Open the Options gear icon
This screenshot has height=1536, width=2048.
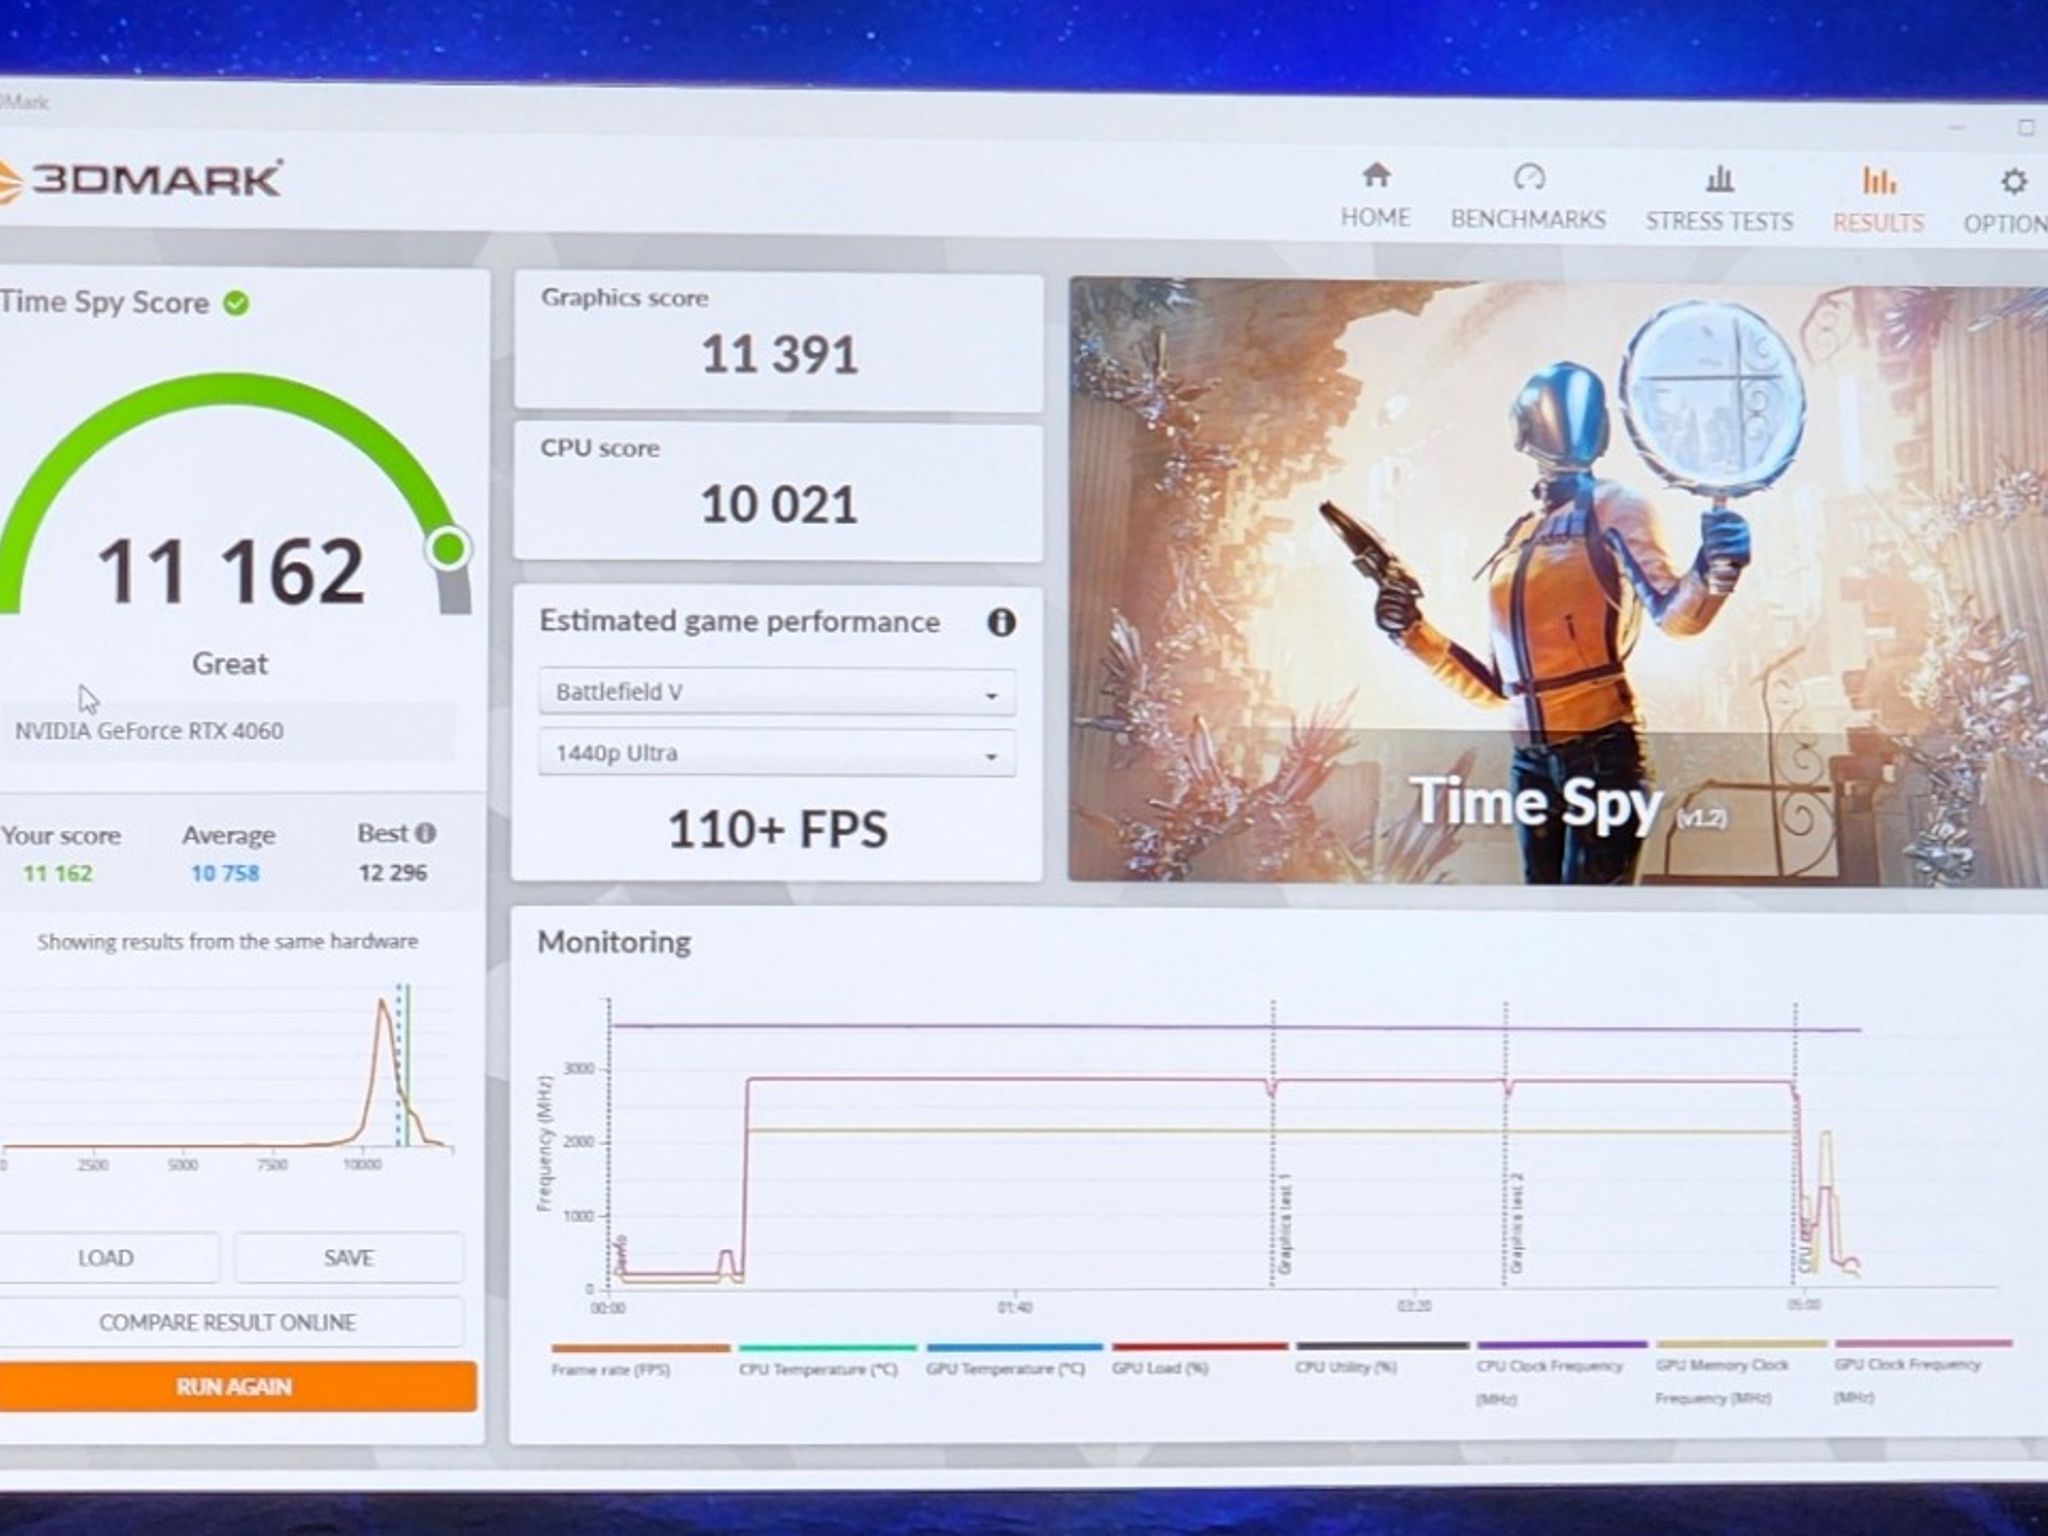click(x=2013, y=182)
